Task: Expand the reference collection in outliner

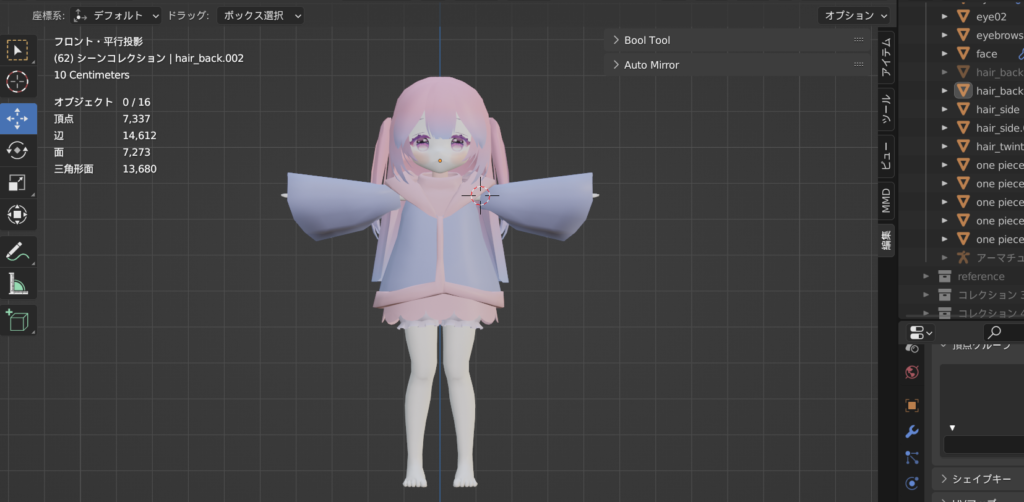Action: (927, 276)
